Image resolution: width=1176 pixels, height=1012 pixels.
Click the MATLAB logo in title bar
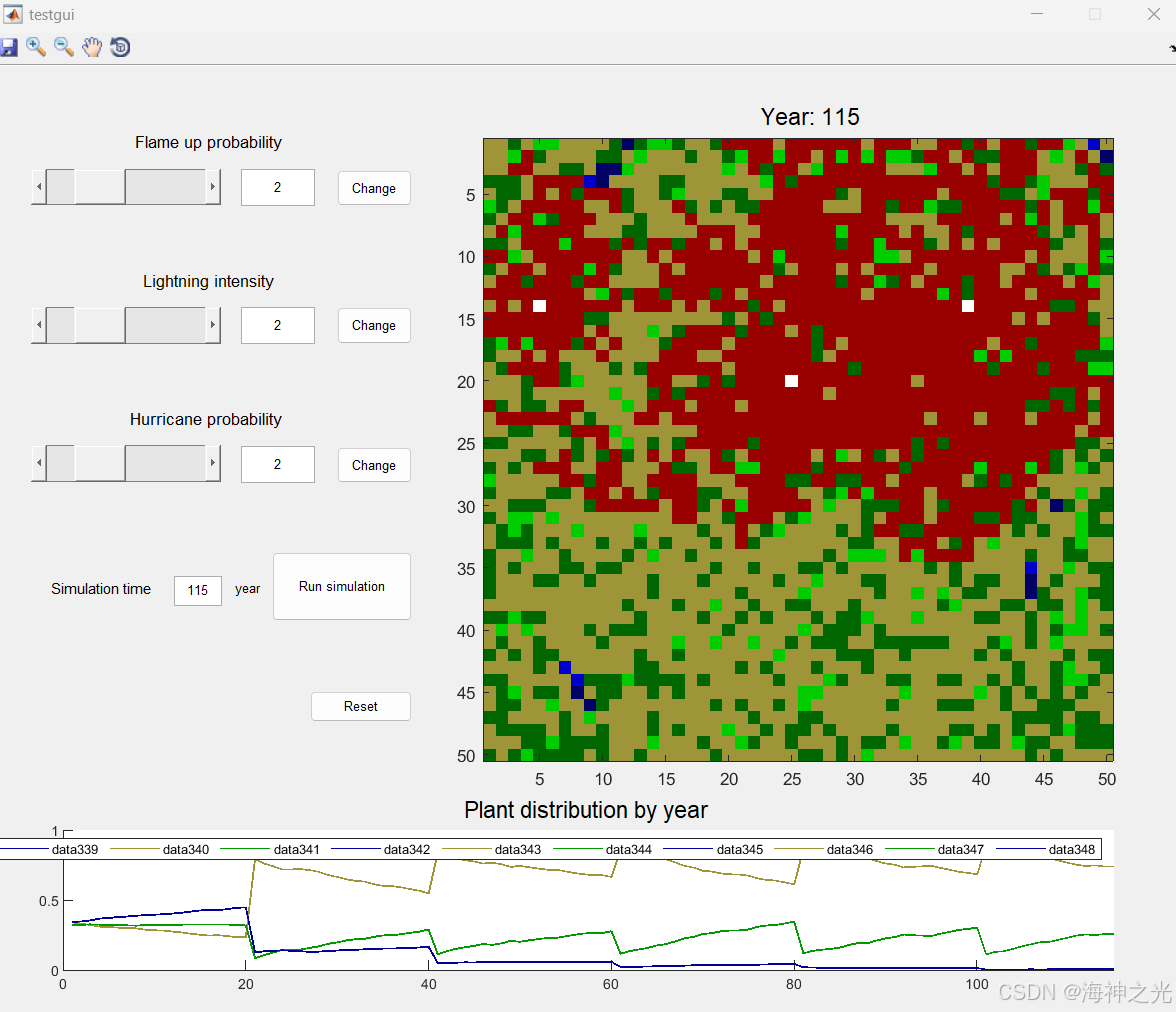(13, 14)
